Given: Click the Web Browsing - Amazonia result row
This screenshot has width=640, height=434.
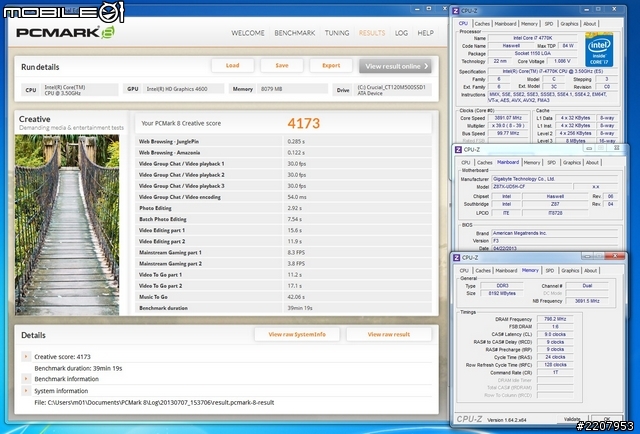Looking at the screenshot, I should [x=283, y=153].
